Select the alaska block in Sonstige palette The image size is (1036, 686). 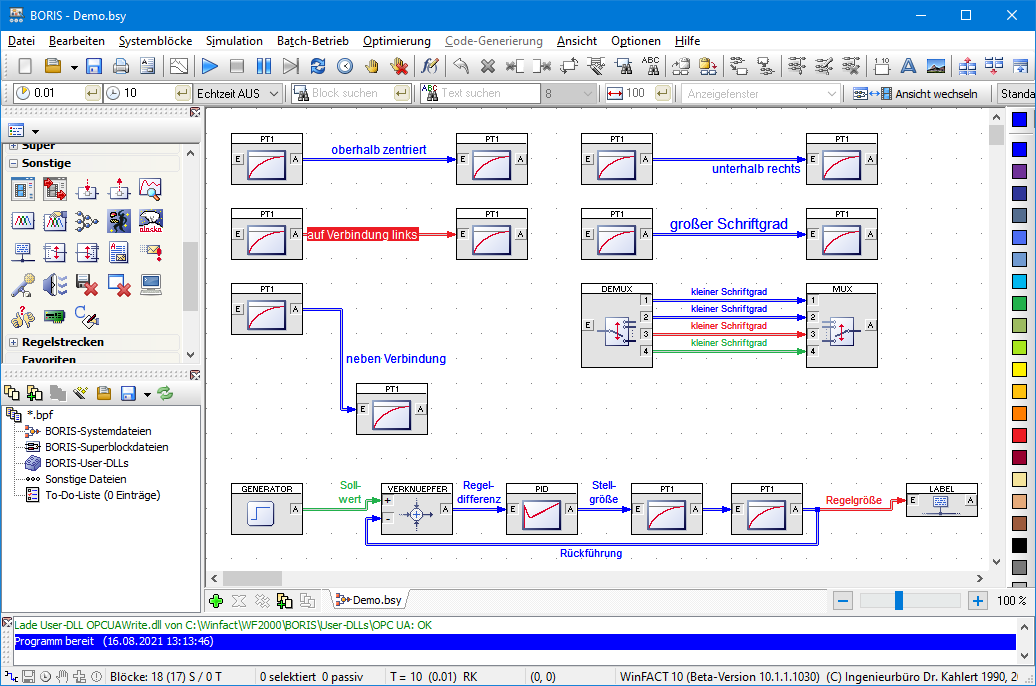click(151, 221)
